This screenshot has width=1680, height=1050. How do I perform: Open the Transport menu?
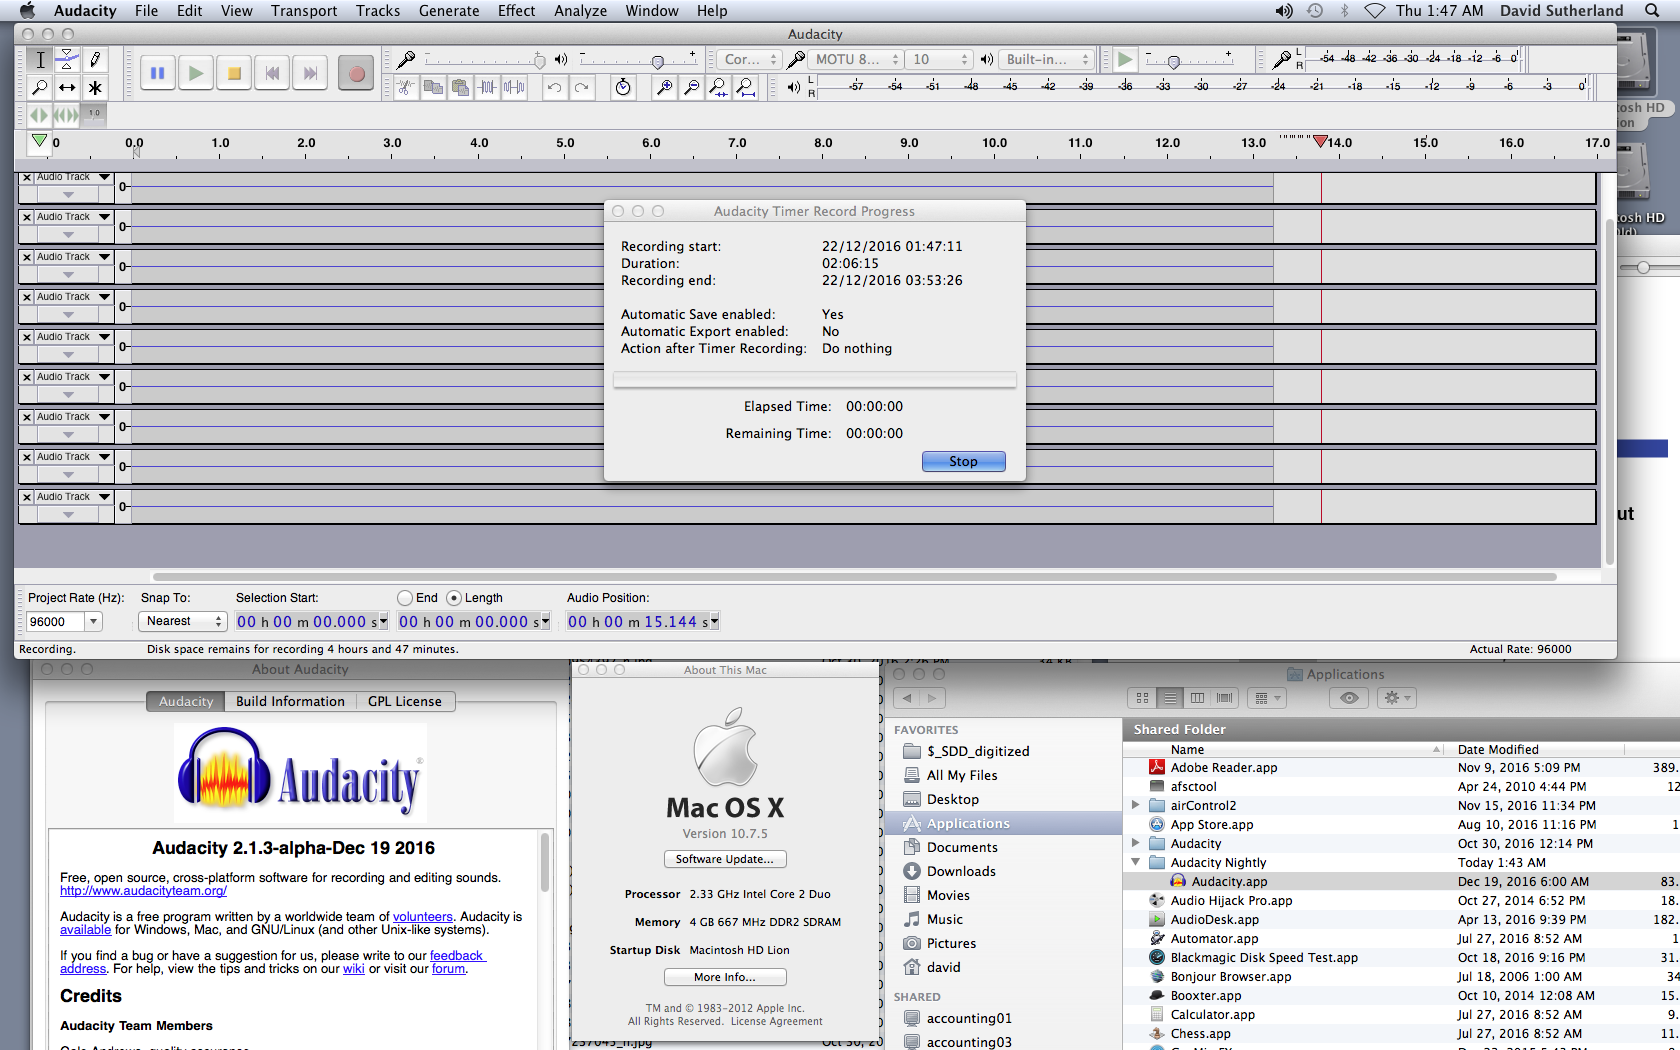pyautogui.click(x=304, y=11)
